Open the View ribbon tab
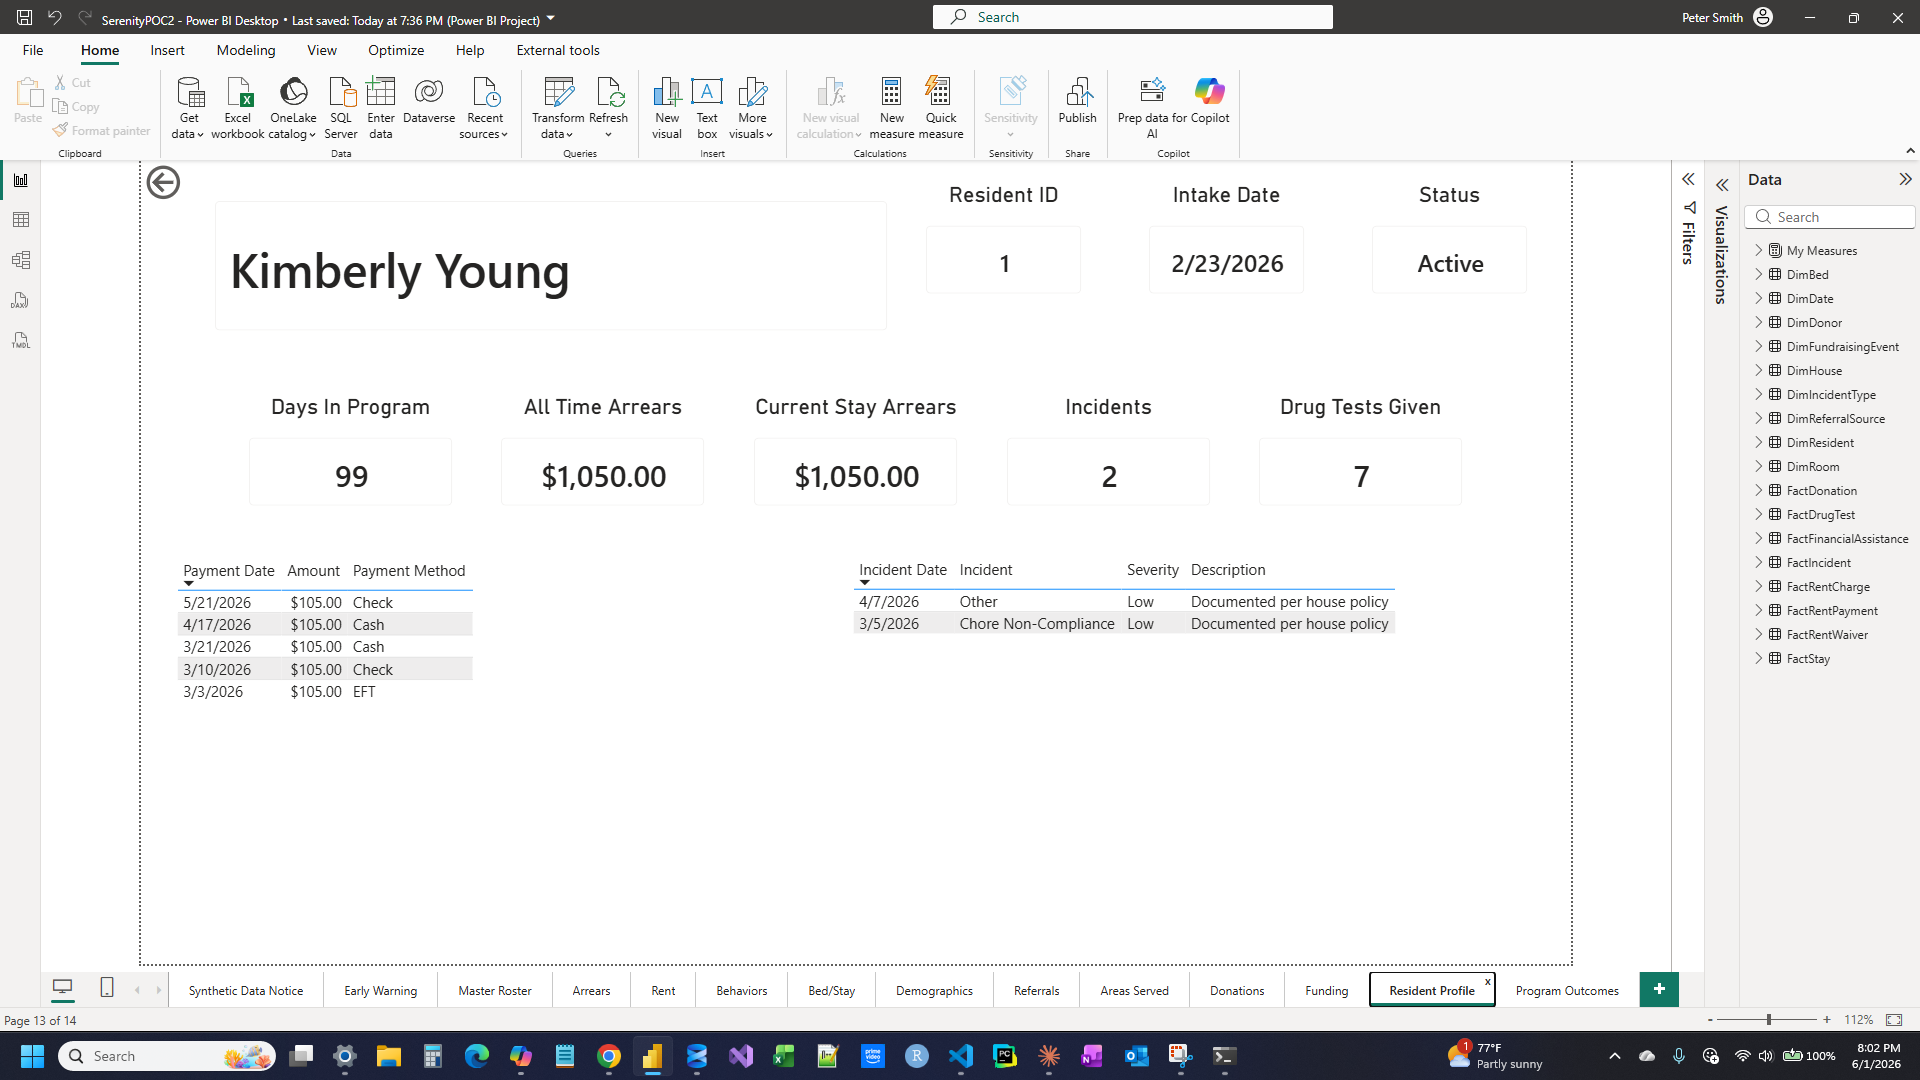This screenshot has width=1920, height=1080. pyautogui.click(x=322, y=50)
